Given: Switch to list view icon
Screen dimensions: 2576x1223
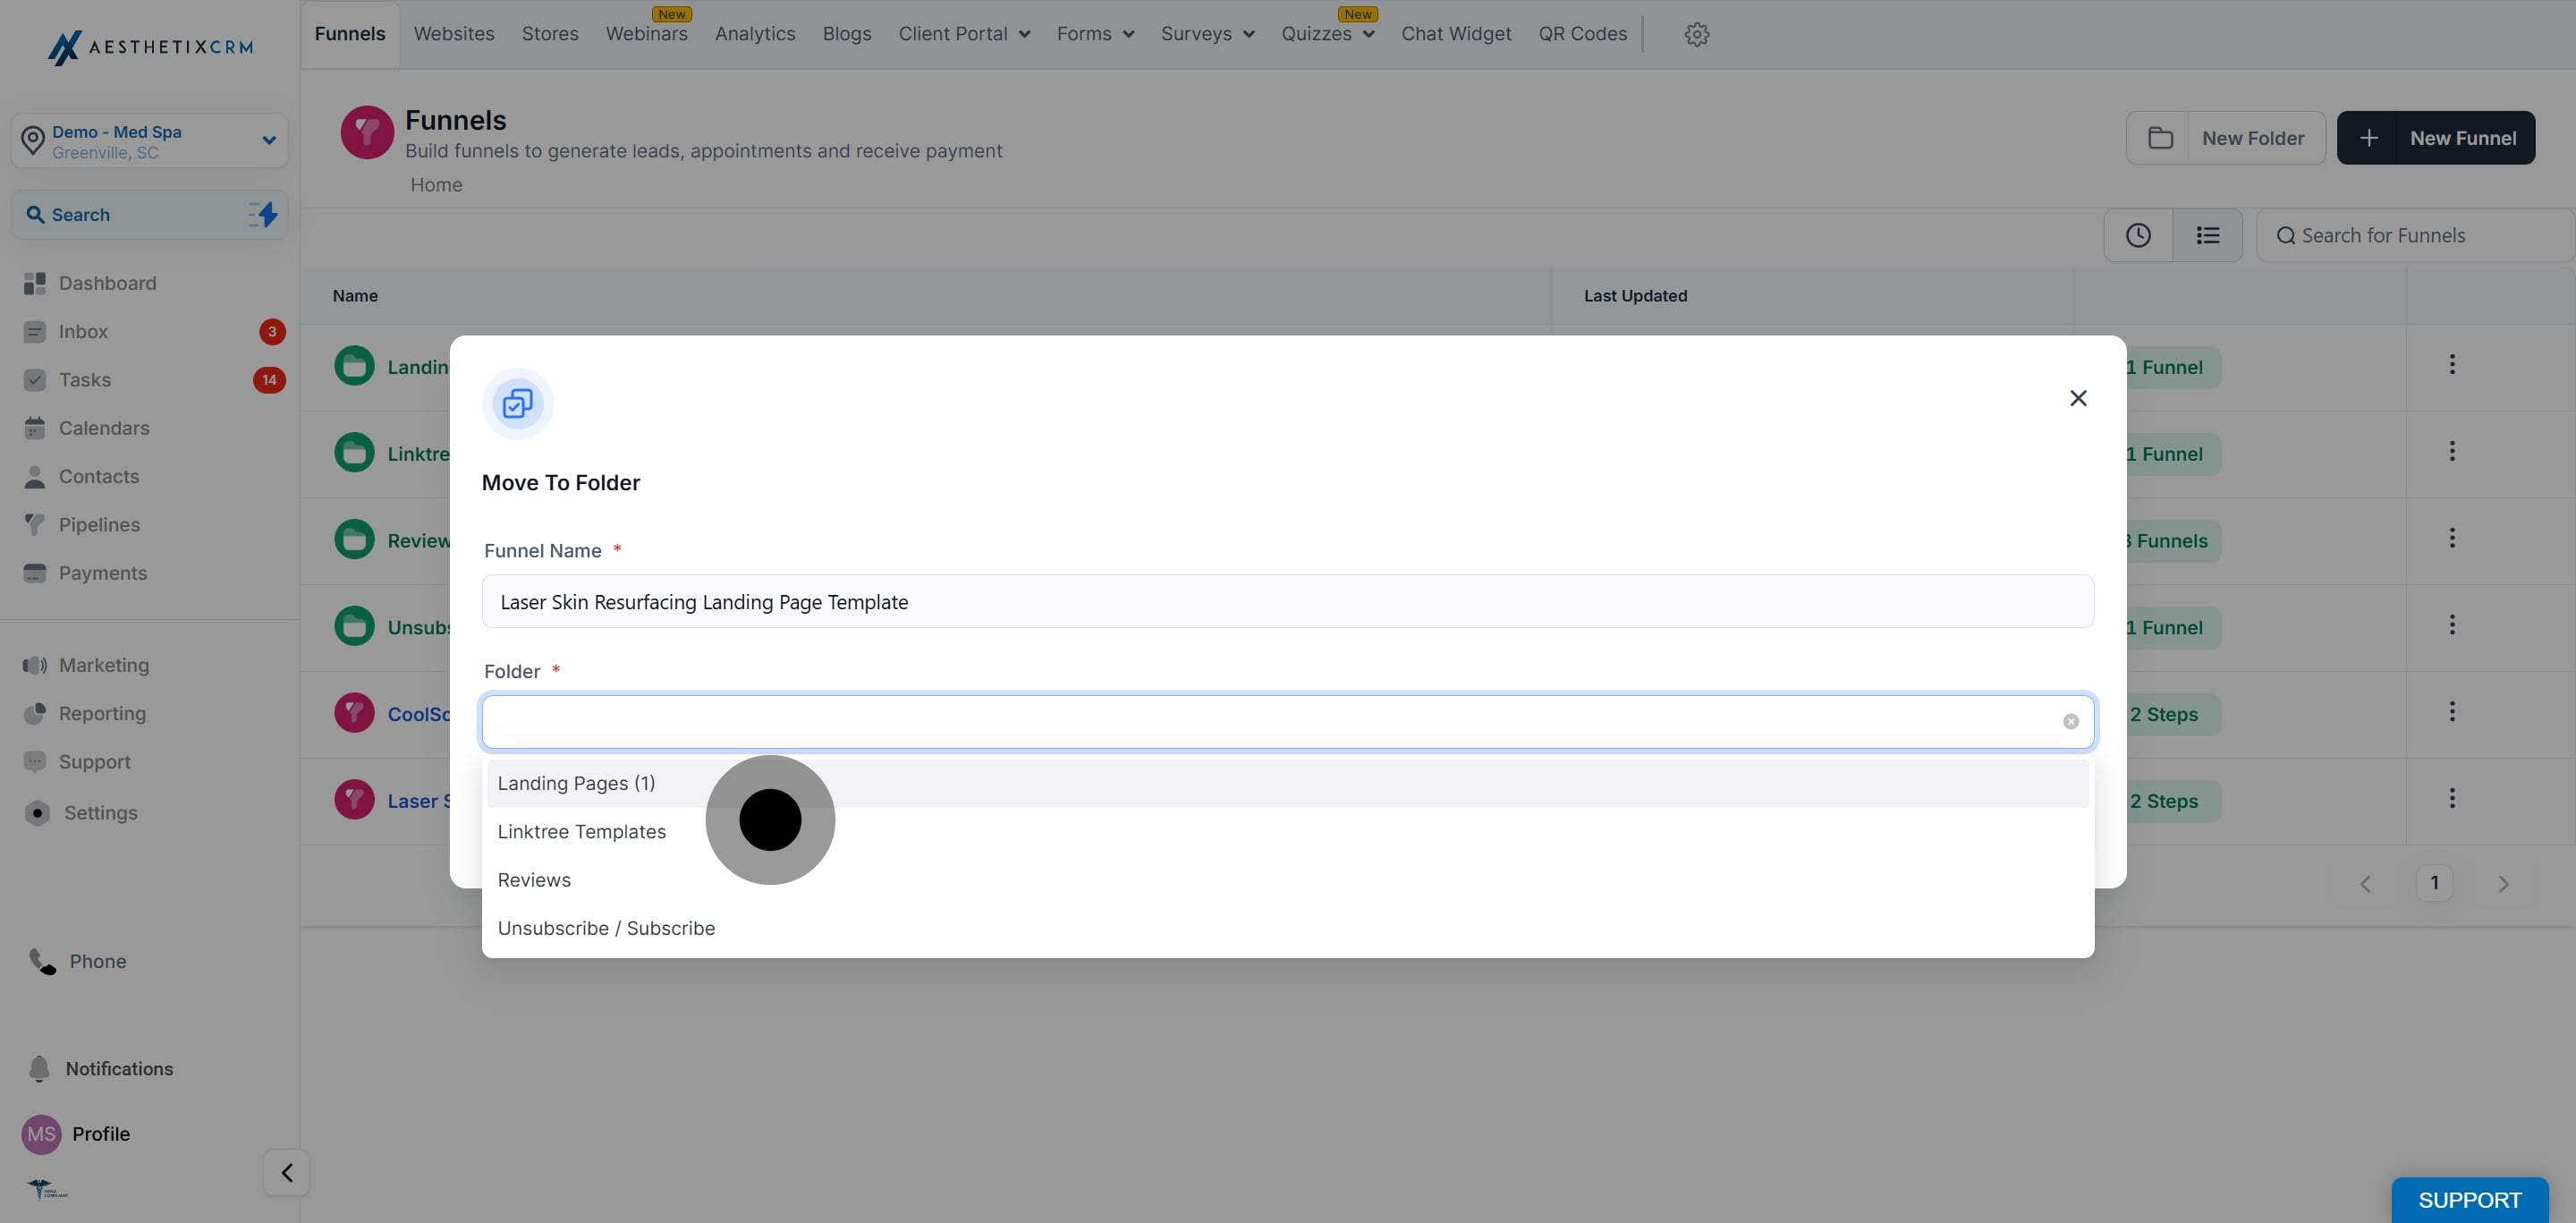Looking at the screenshot, I should [2207, 235].
